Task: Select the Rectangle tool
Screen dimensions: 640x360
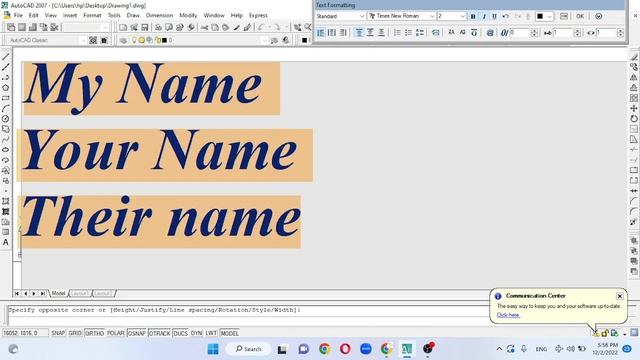Action: point(6,98)
